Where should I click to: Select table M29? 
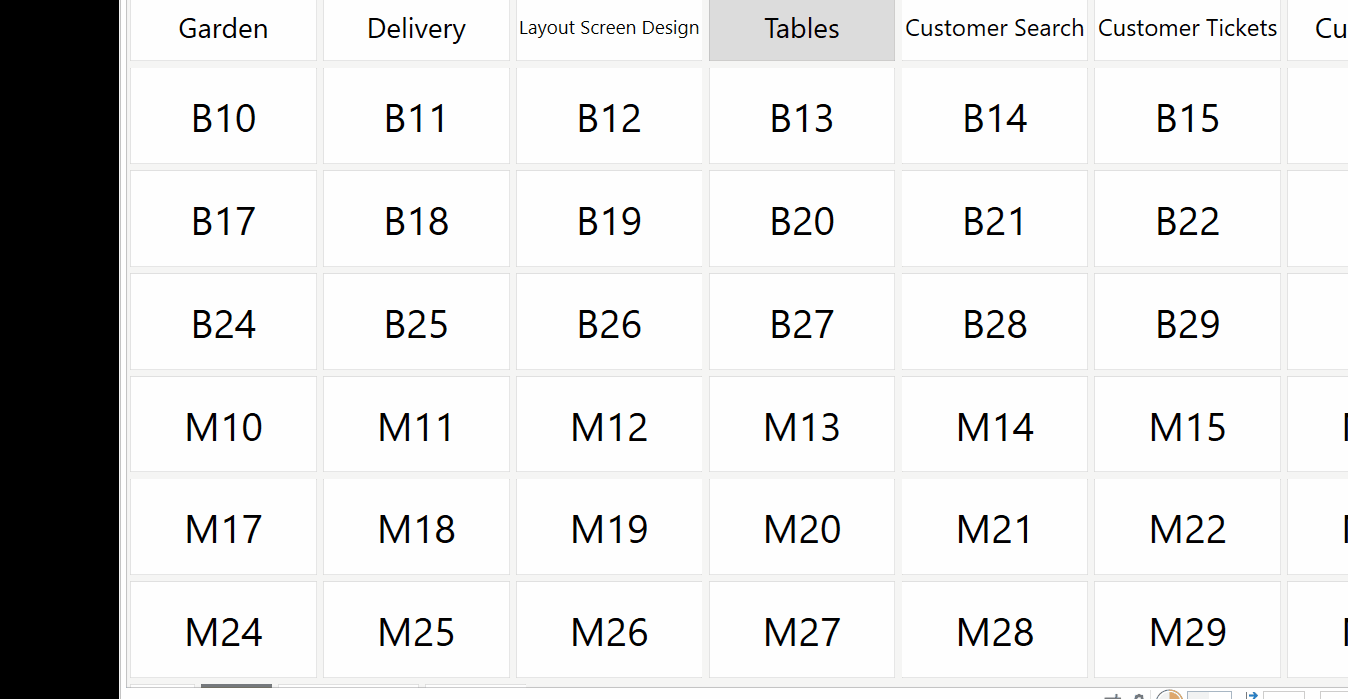click(x=1187, y=630)
